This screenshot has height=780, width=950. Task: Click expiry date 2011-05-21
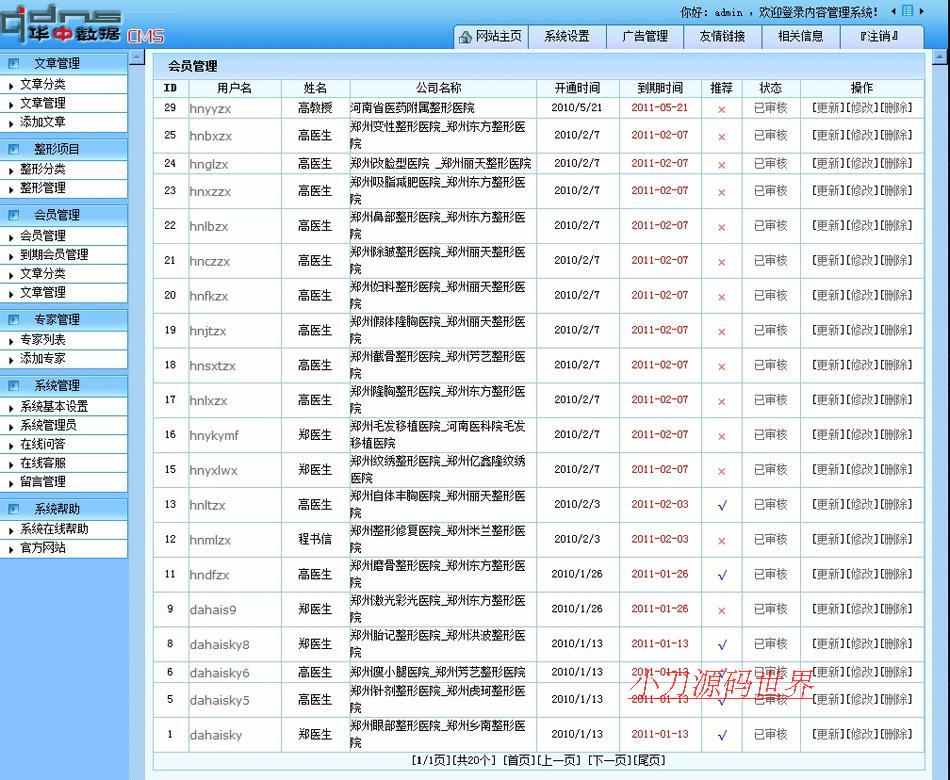pos(660,108)
